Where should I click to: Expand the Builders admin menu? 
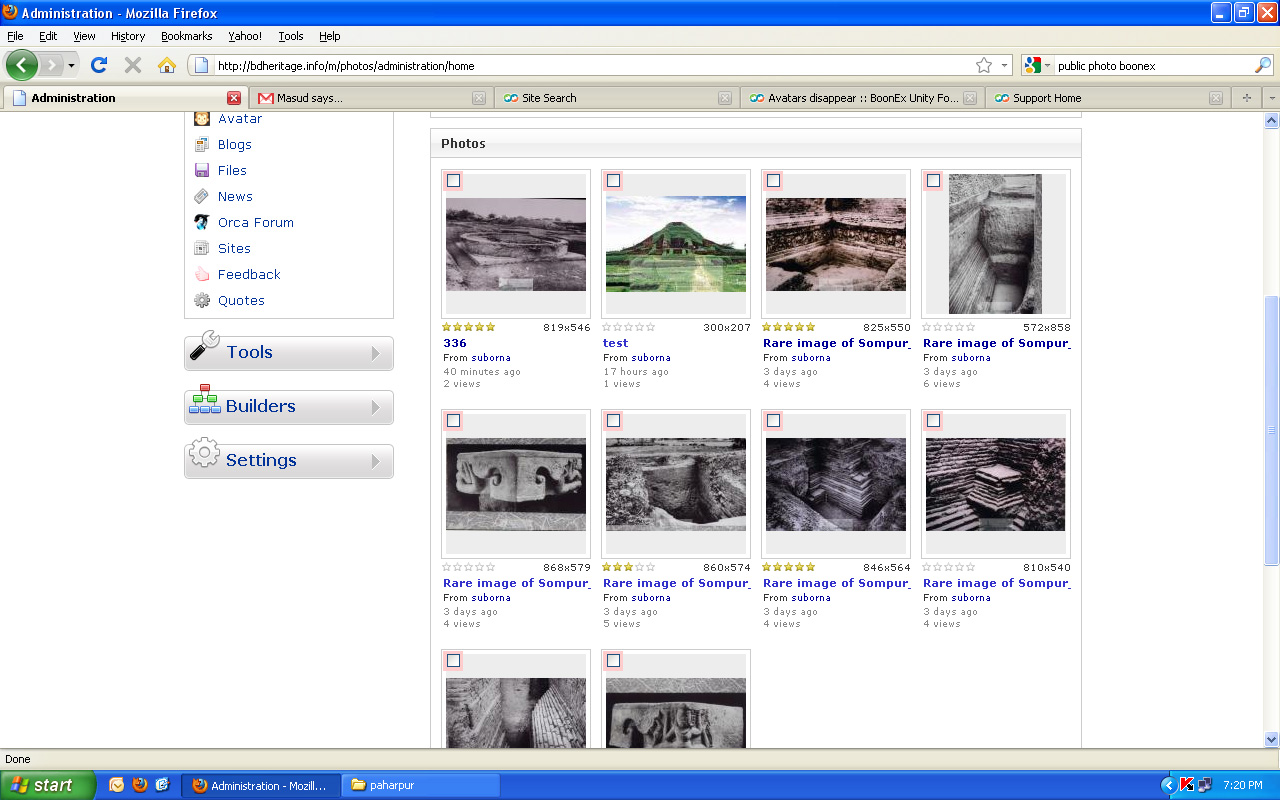point(289,407)
